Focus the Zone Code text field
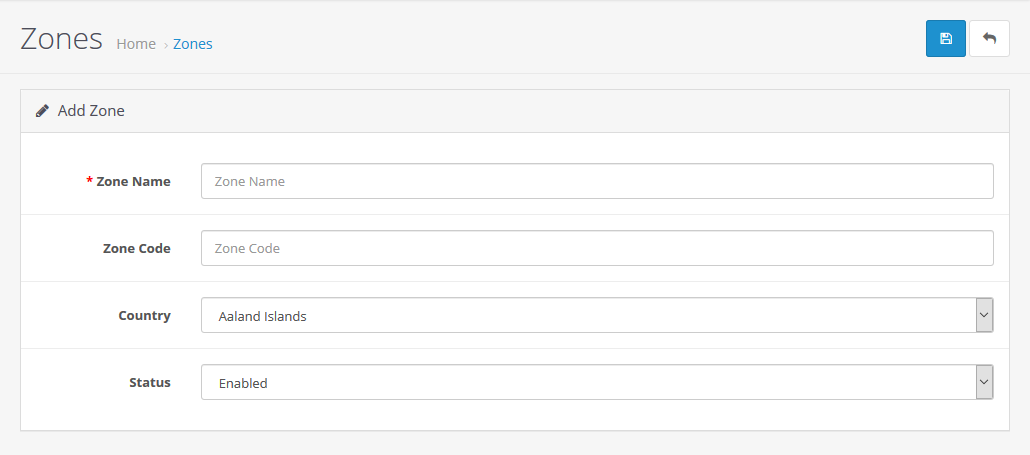Image resolution: width=1030 pixels, height=455 pixels. pyautogui.click(x=597, y=248)
